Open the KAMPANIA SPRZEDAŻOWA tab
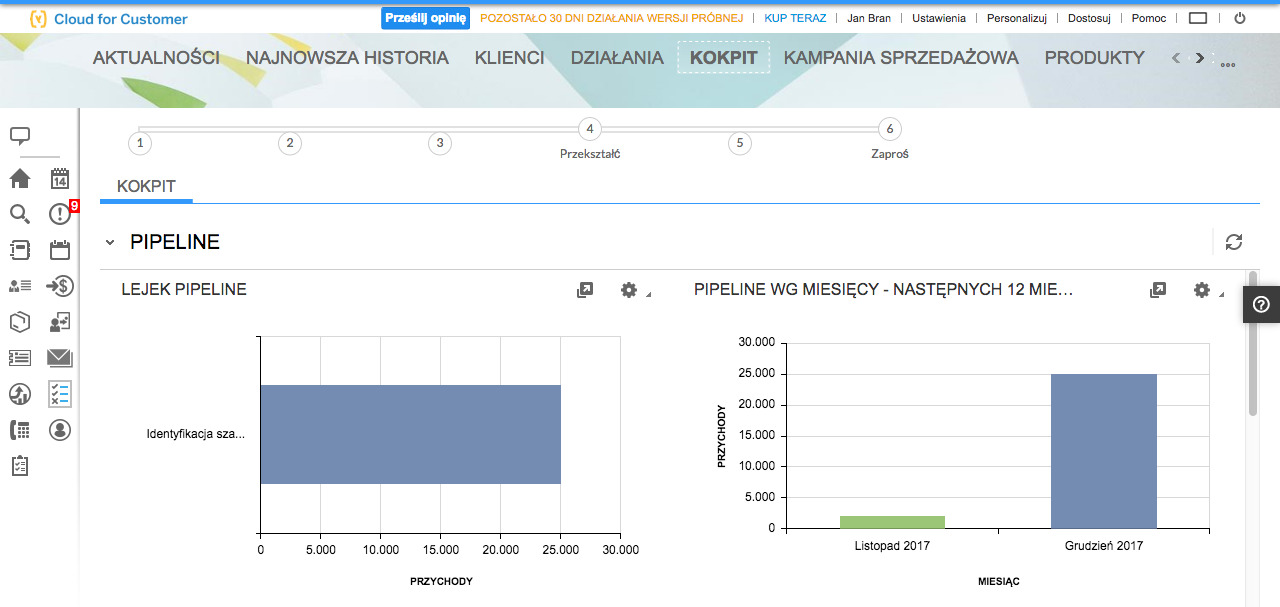The width and height of the screenshot is (1280, 607). (x=901, y=58)
